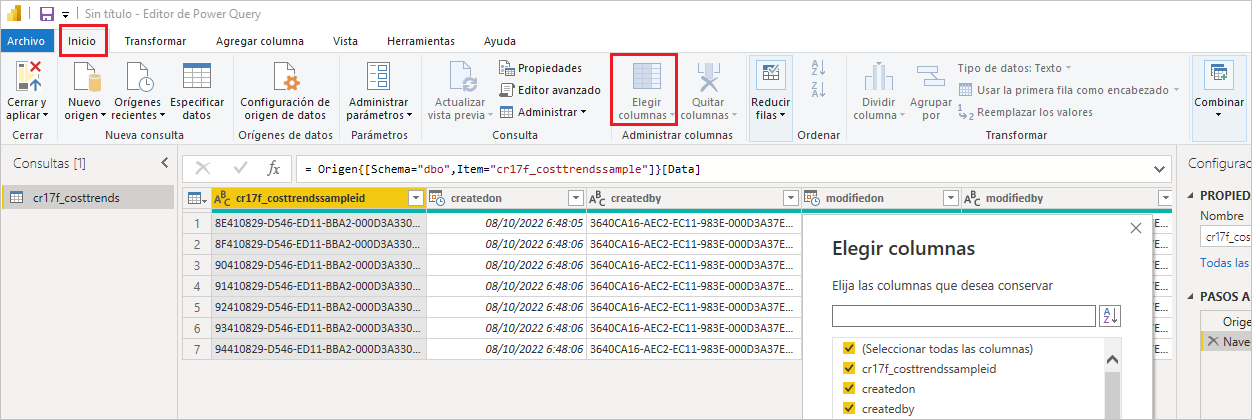Click Administrar parámetros icon
1252x420 pixels.
(379, 77)
